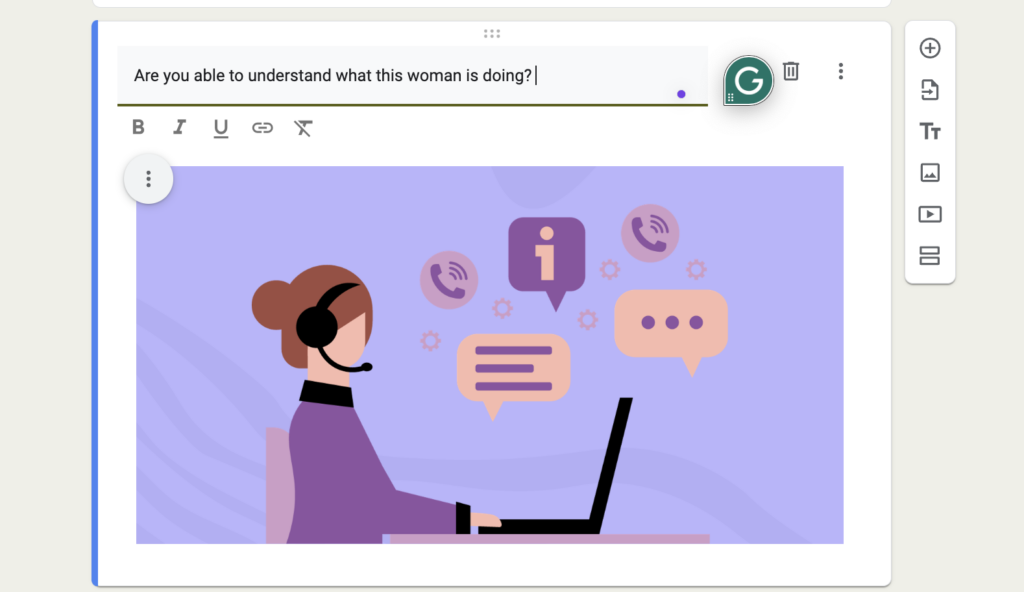Apply italic formatting to question text
This screenshot has height=592, width=1024.
pyautogui.click(x=179, y=128)
